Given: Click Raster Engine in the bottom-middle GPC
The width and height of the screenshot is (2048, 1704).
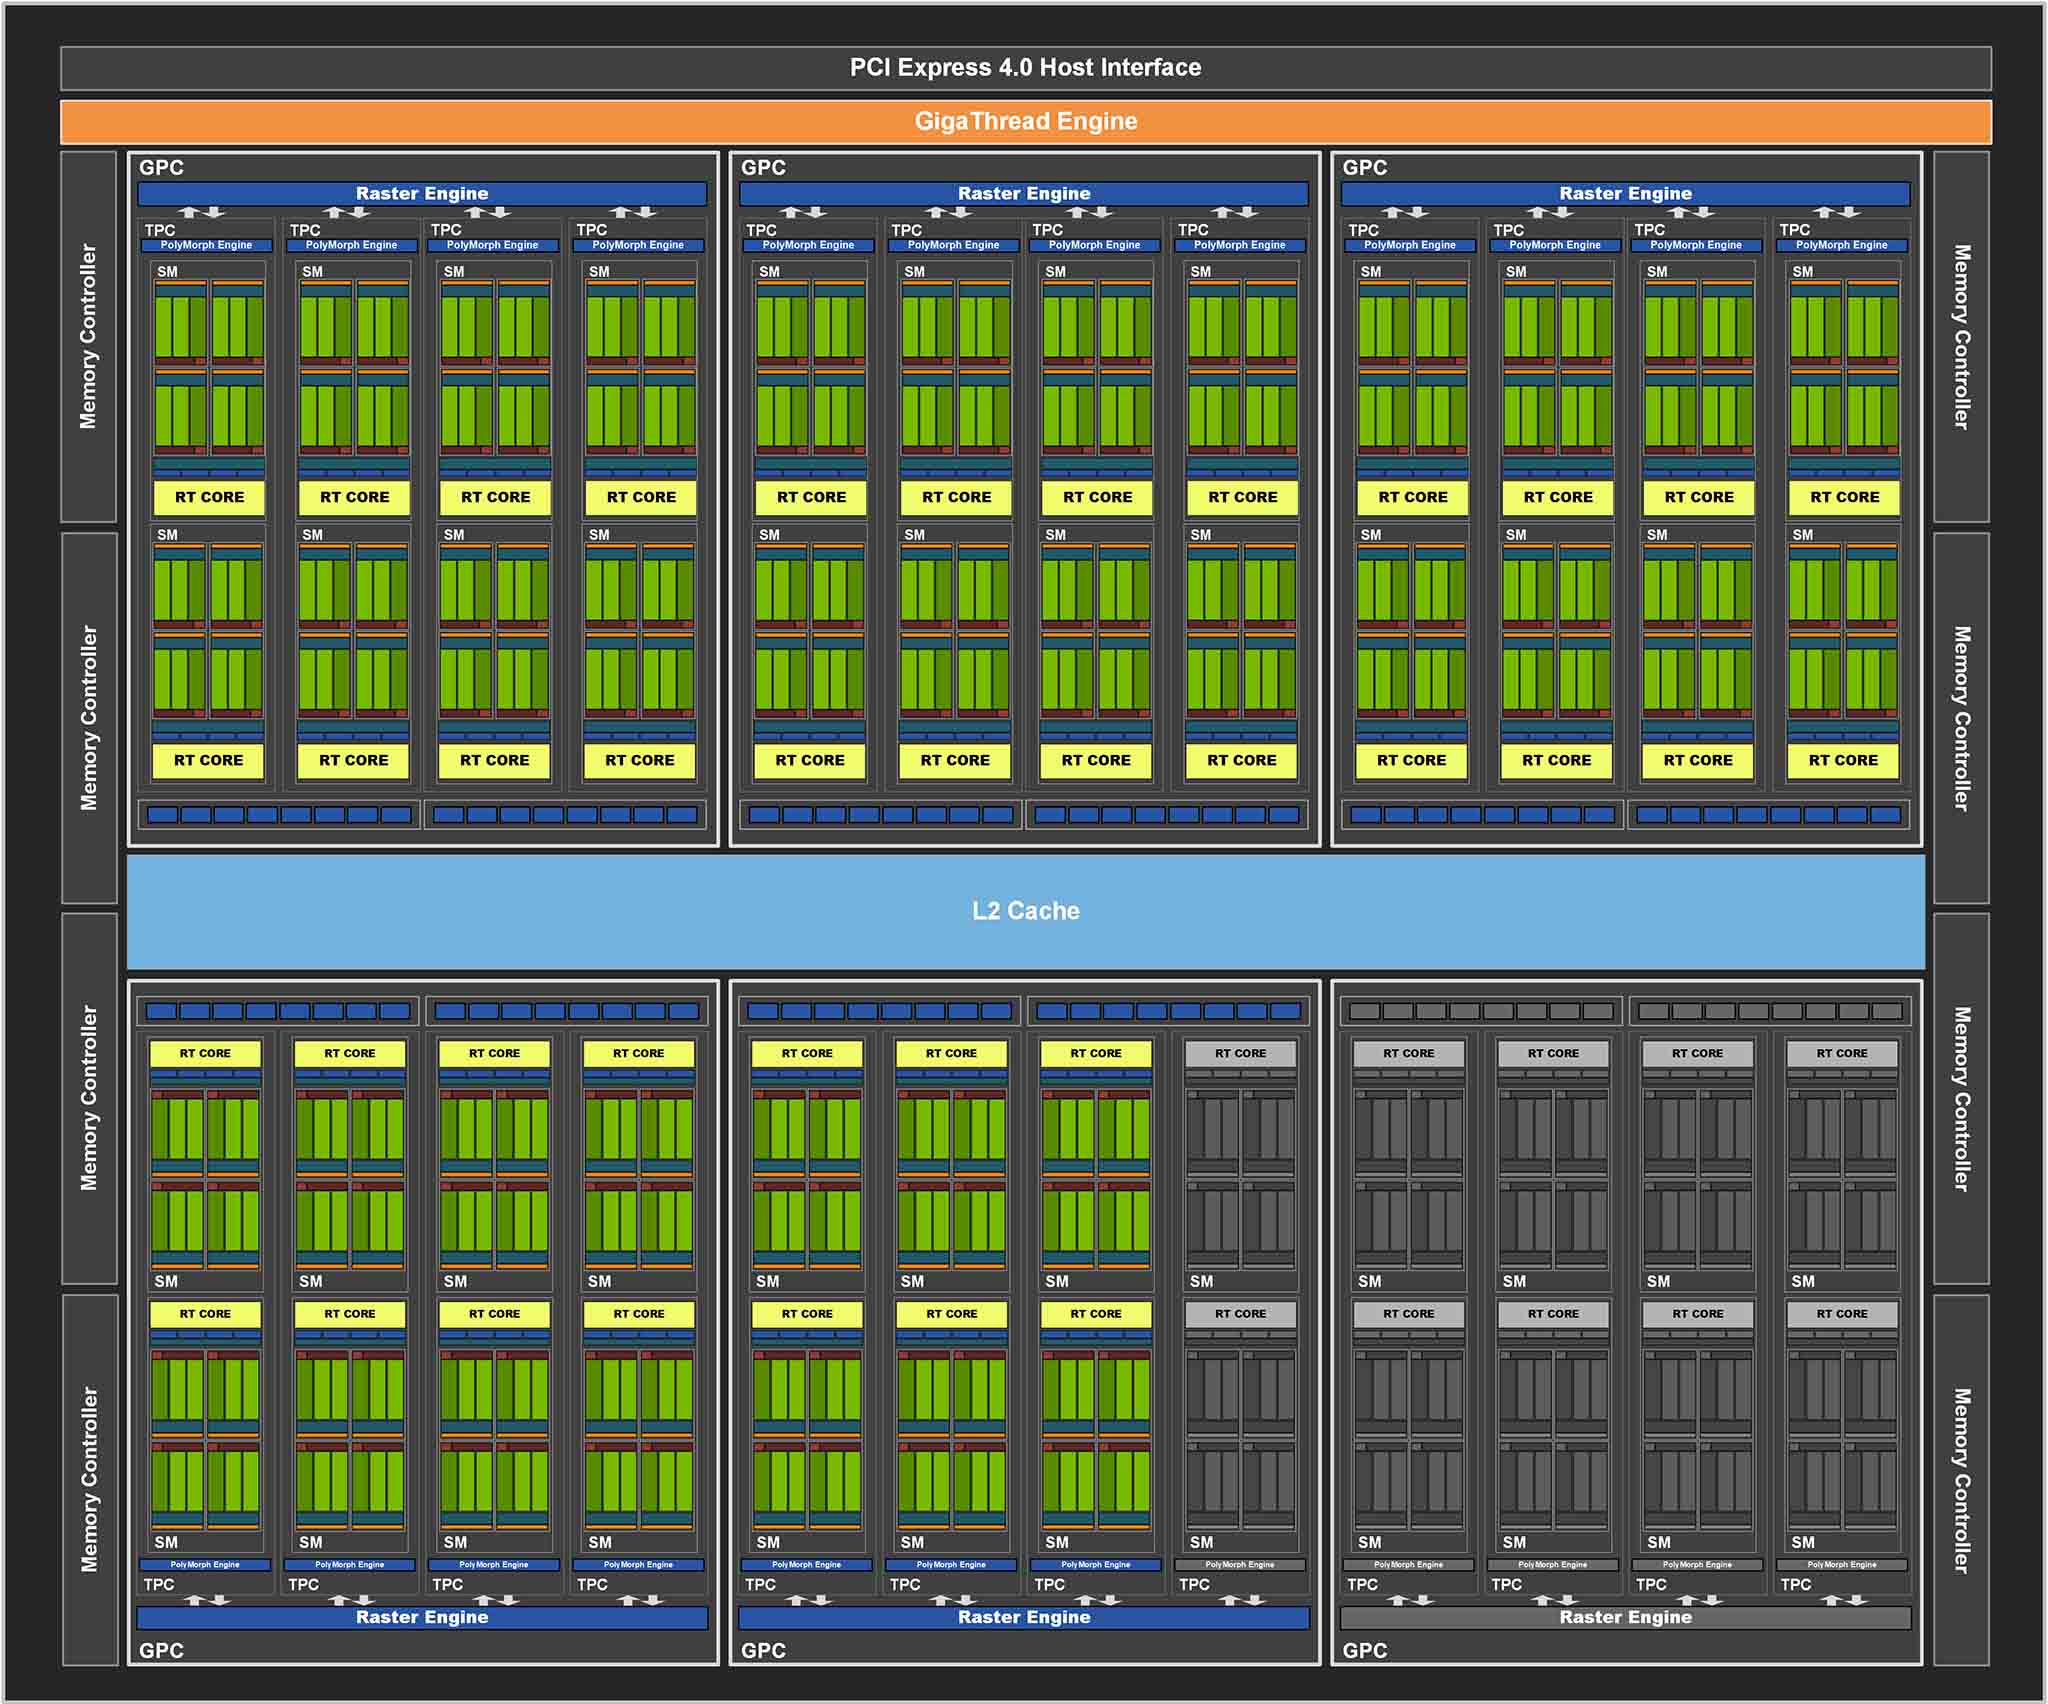Looking at the screenshot, I should [1024, 1617].
